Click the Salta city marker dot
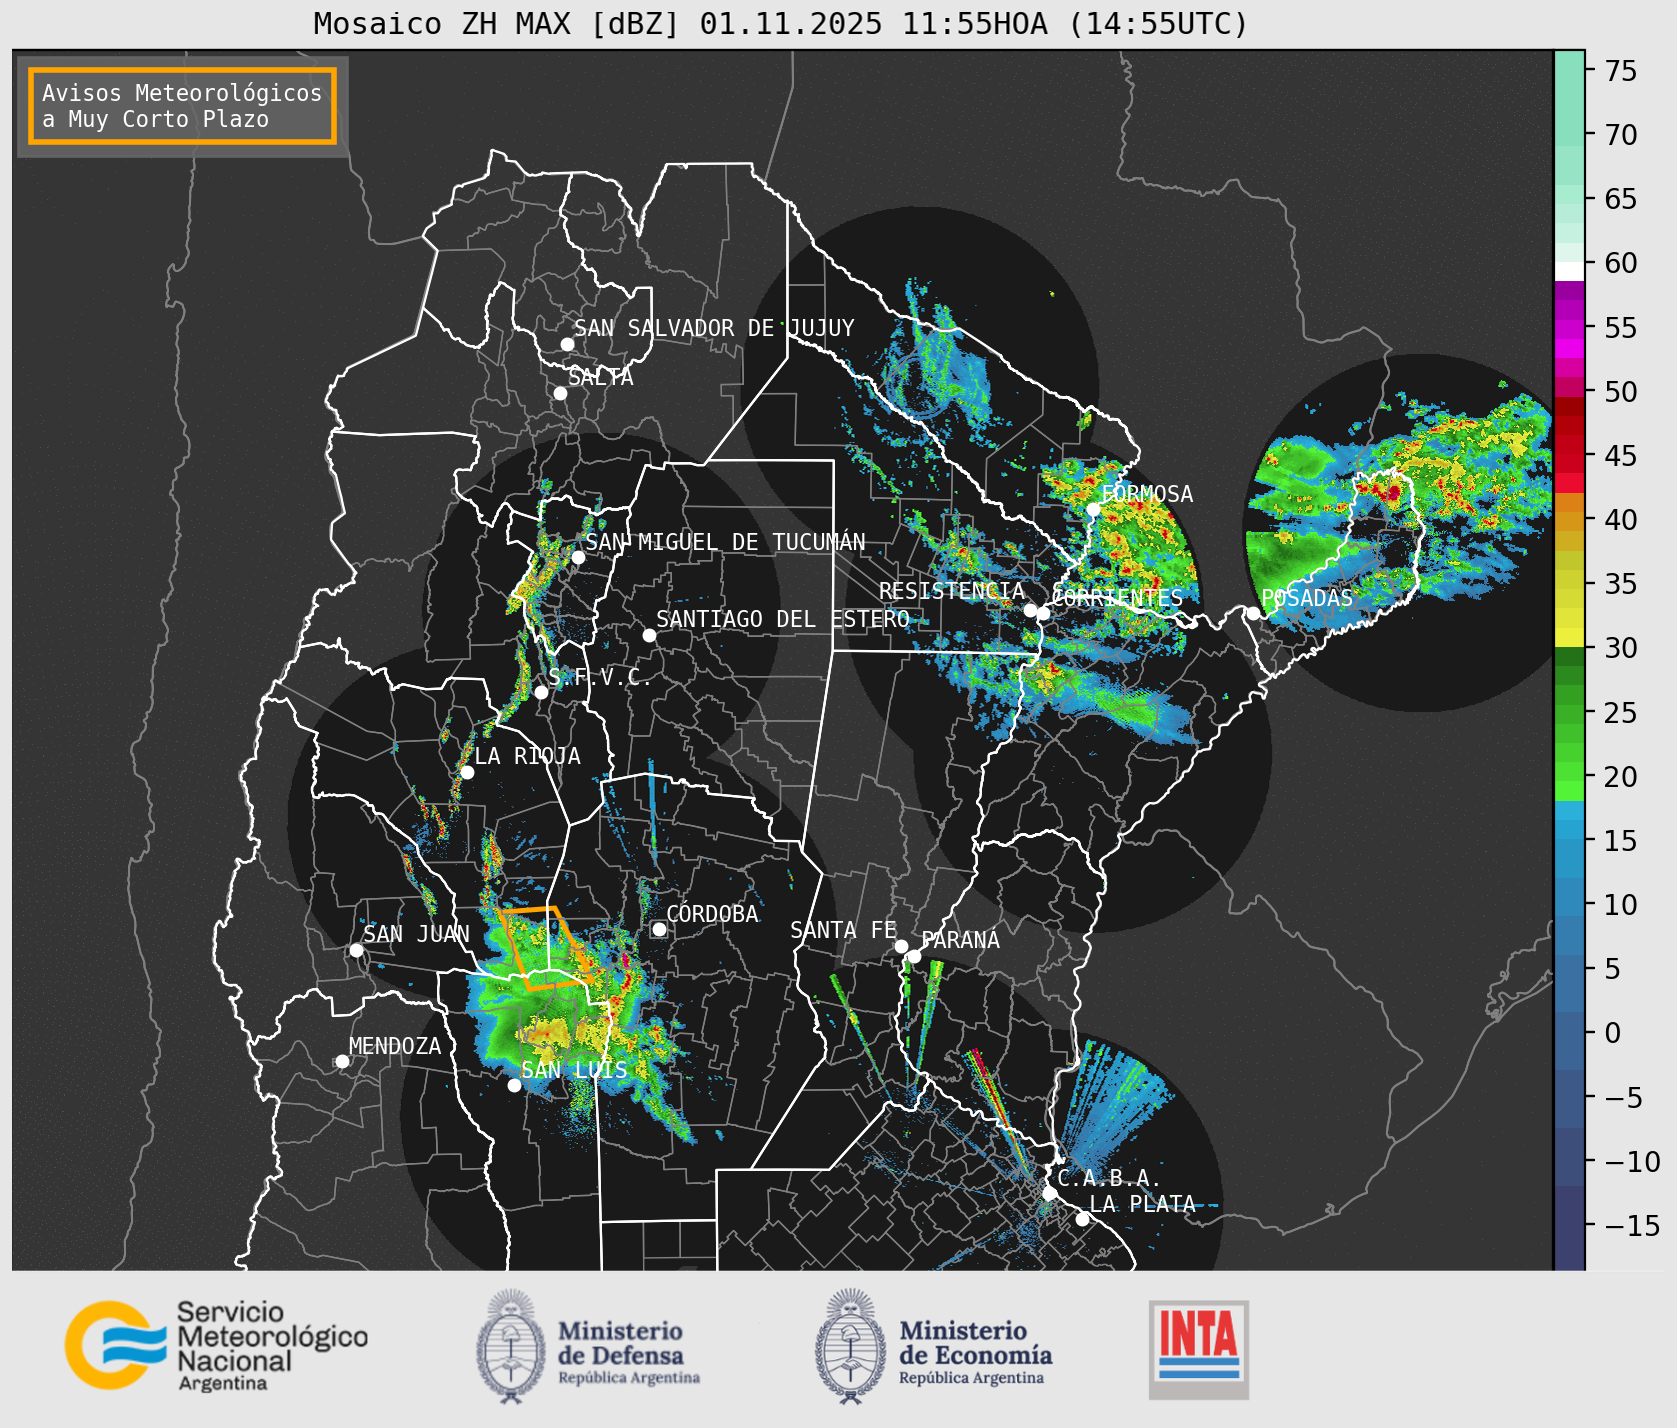Viewport: 1677px width, 1428px height. coord(560,393)
